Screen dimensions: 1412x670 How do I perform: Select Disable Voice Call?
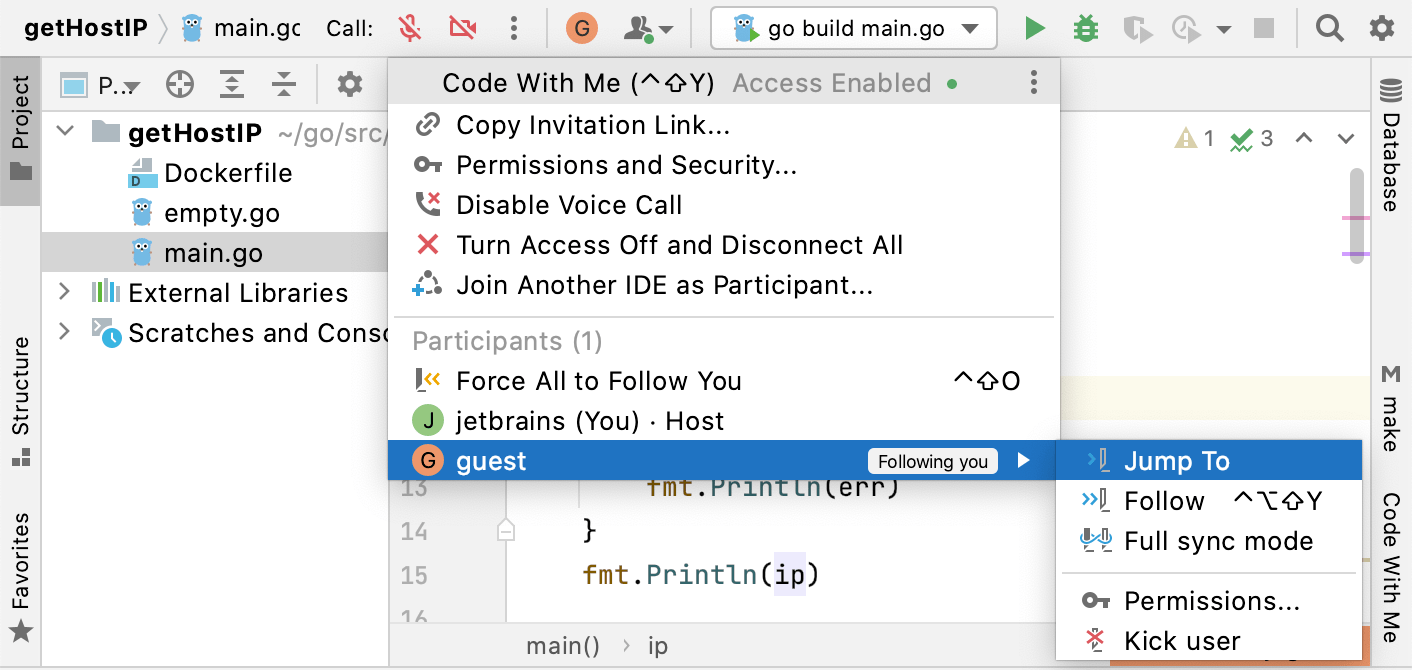[722, 205]
